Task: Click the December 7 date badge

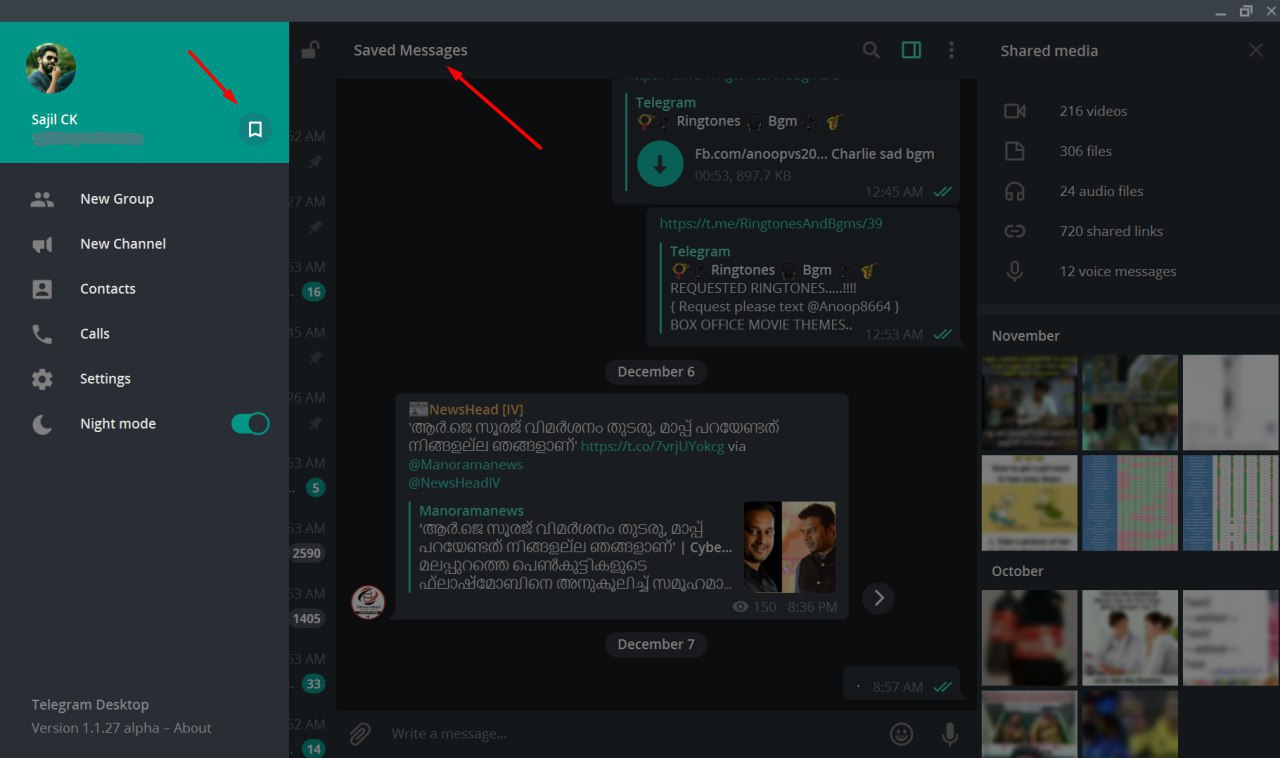Action: point(656,644)
